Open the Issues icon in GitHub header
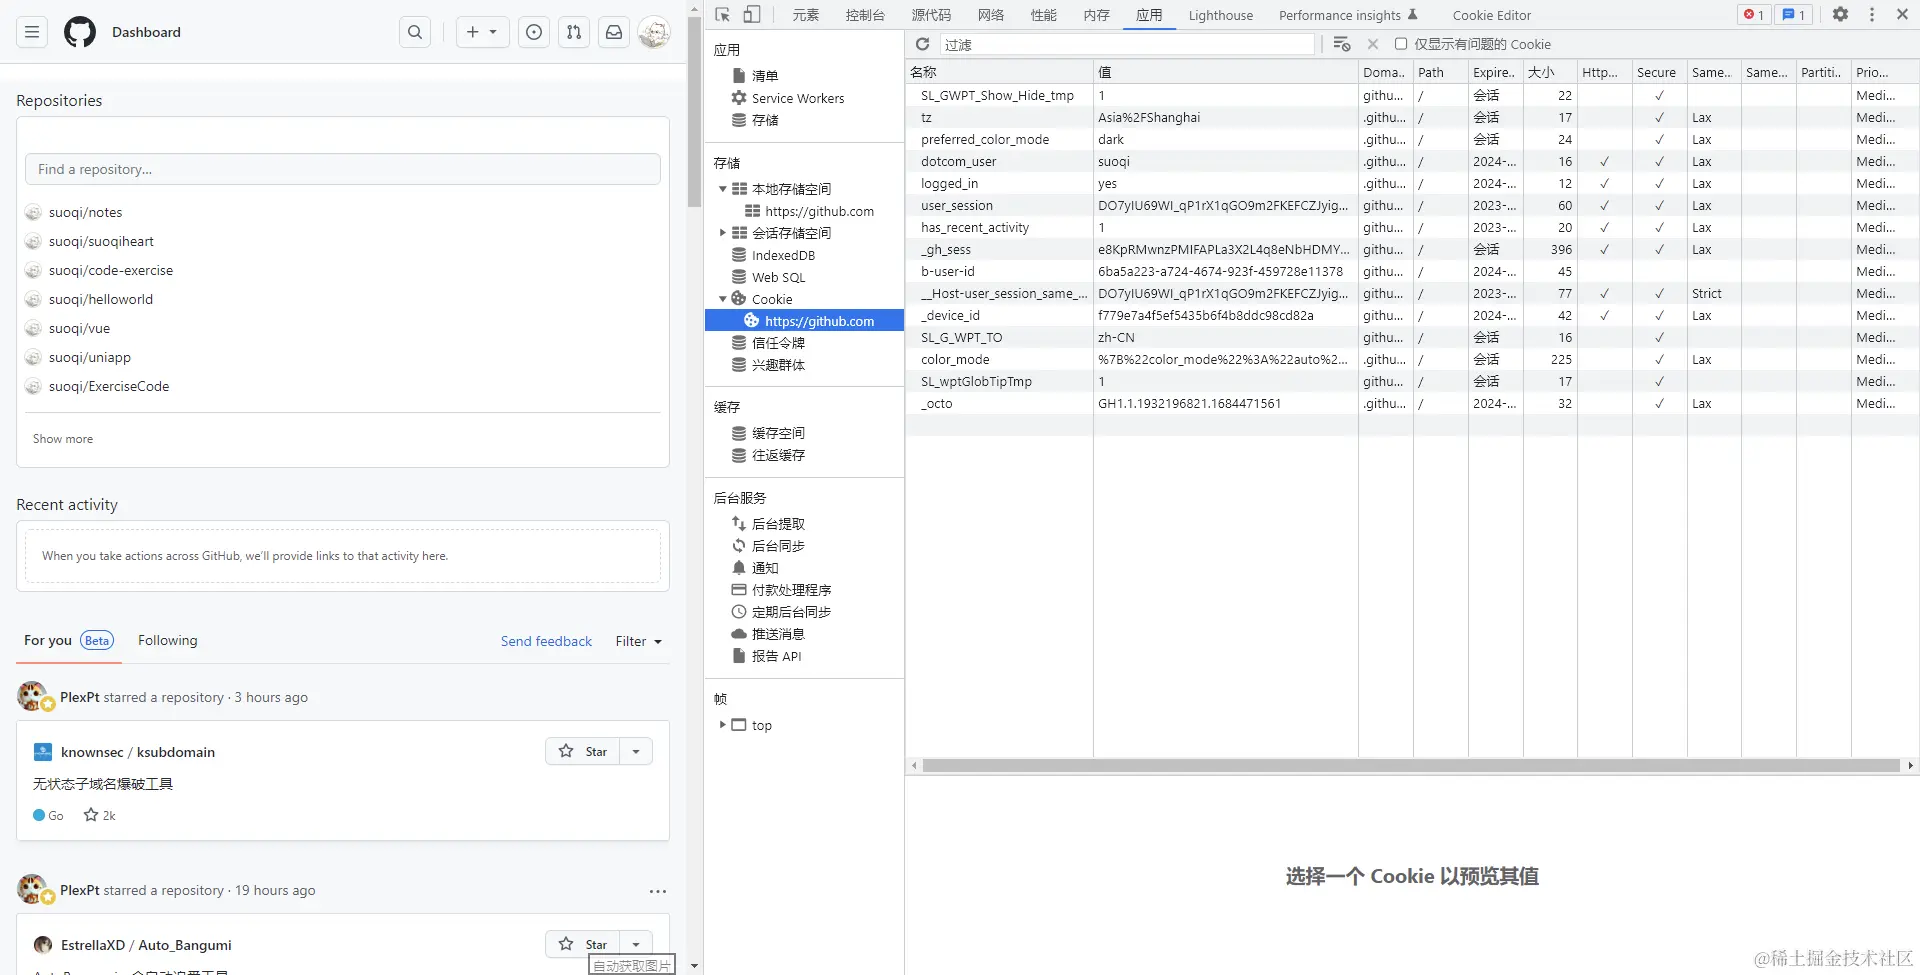 534,32
